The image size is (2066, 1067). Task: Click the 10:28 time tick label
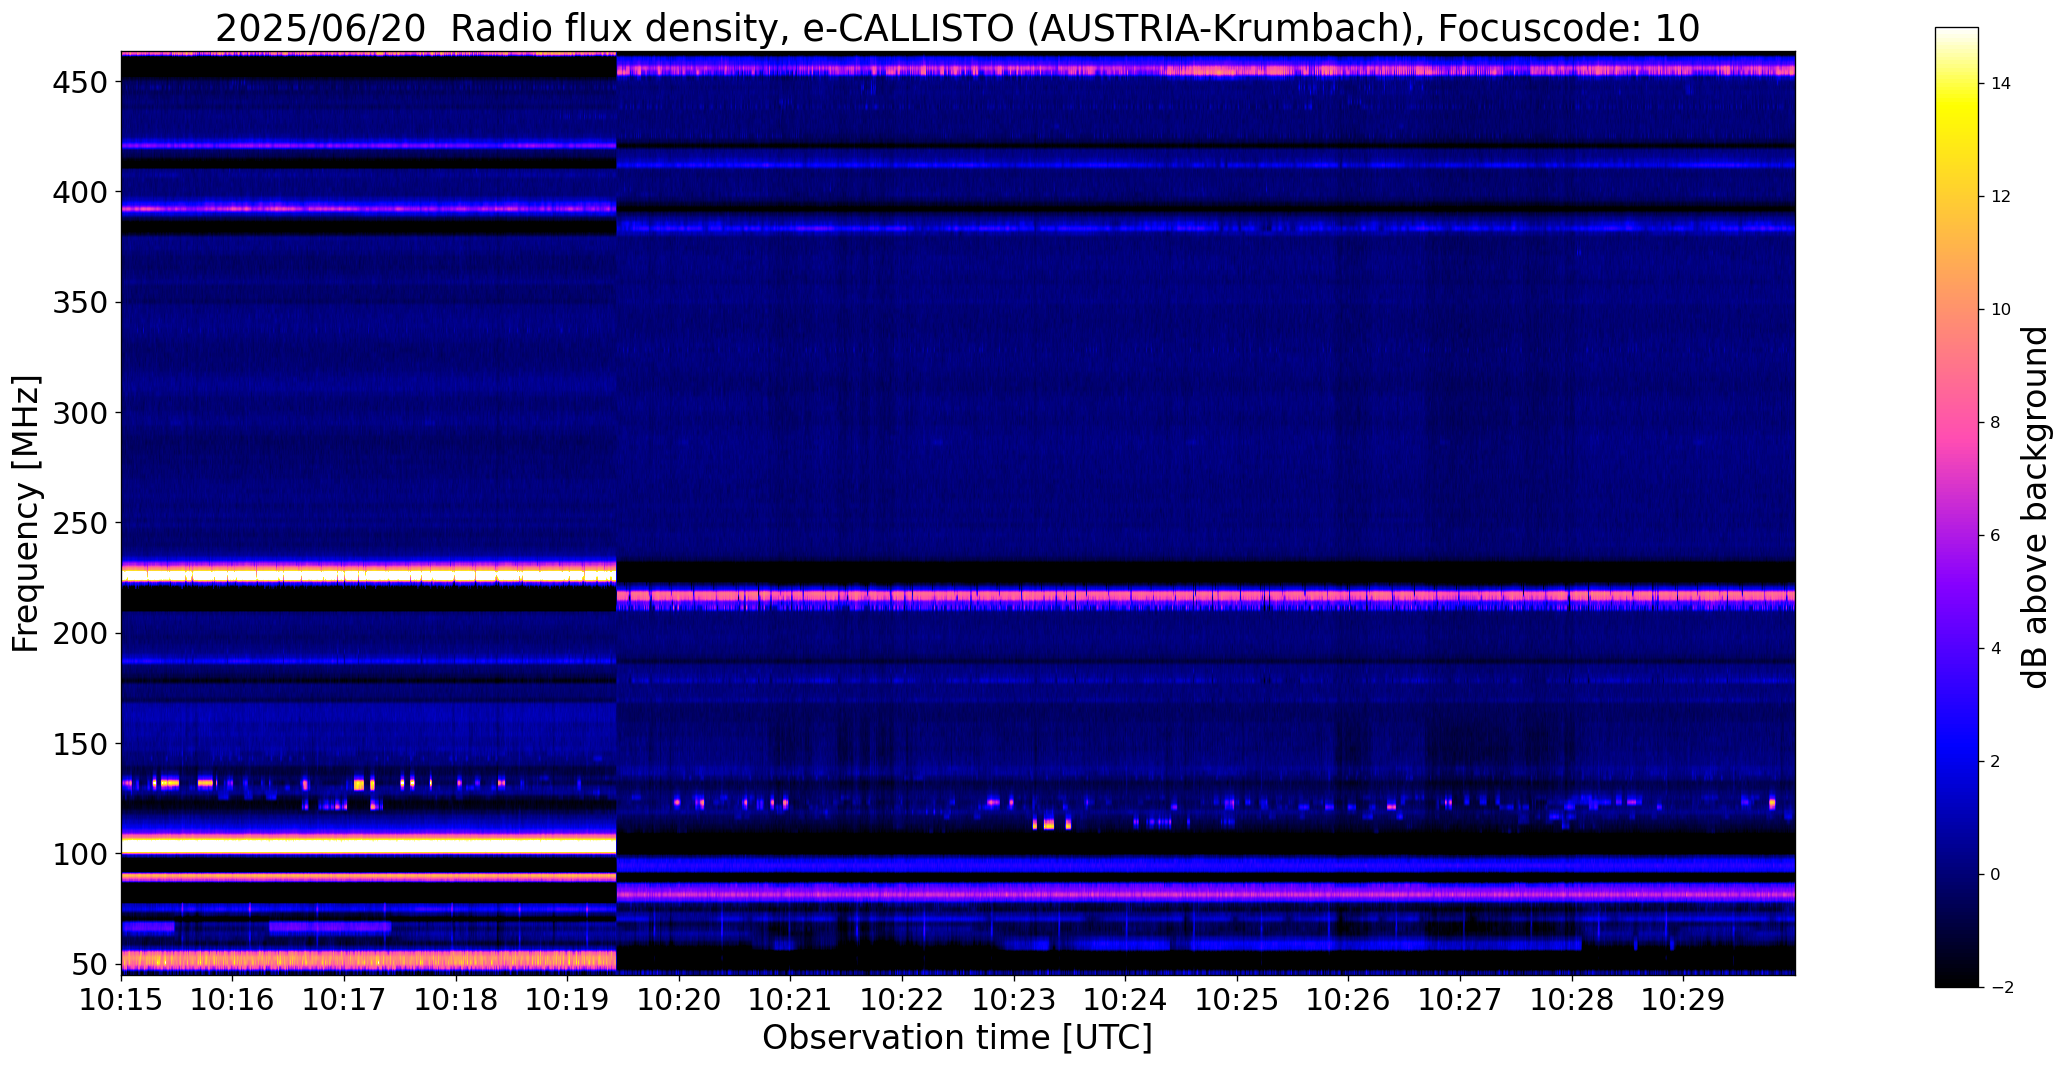(x=1571, y=999)
